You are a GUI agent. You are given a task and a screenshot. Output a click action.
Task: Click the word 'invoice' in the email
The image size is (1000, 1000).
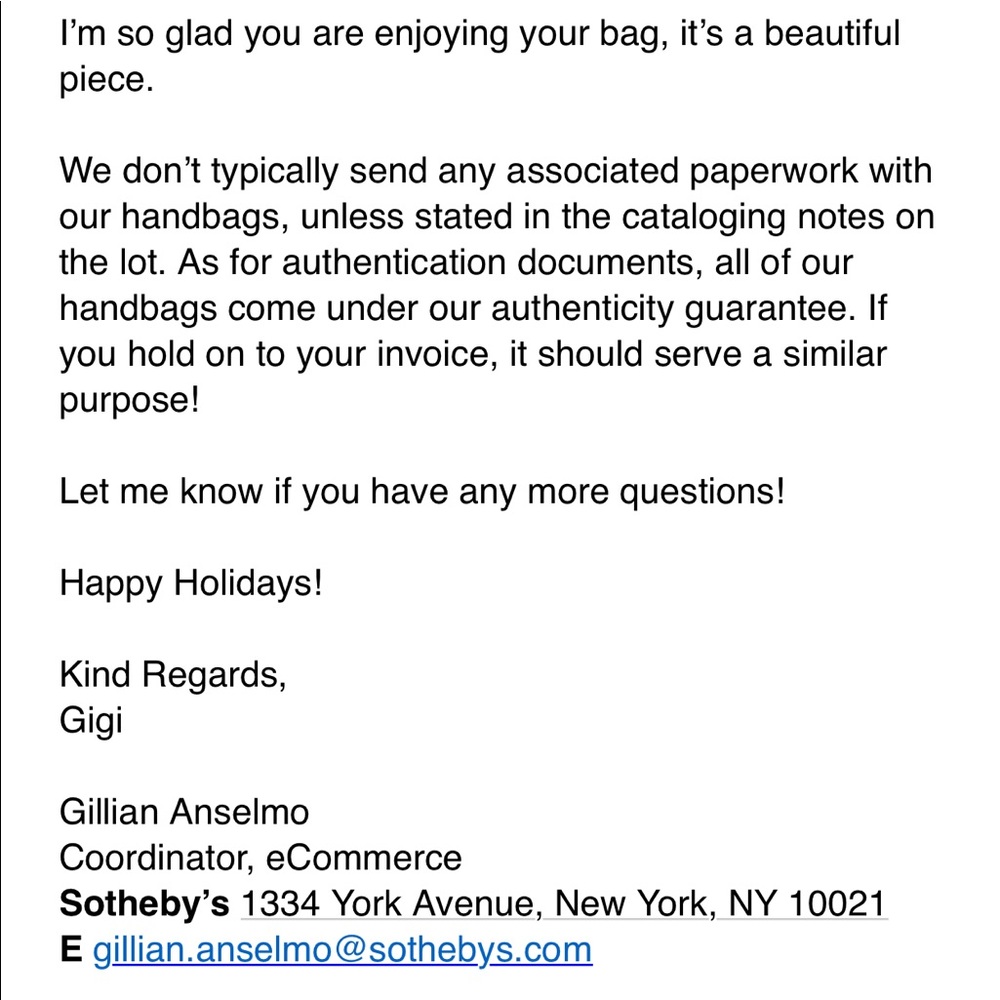pyautogui.click(x=436, y=354)
